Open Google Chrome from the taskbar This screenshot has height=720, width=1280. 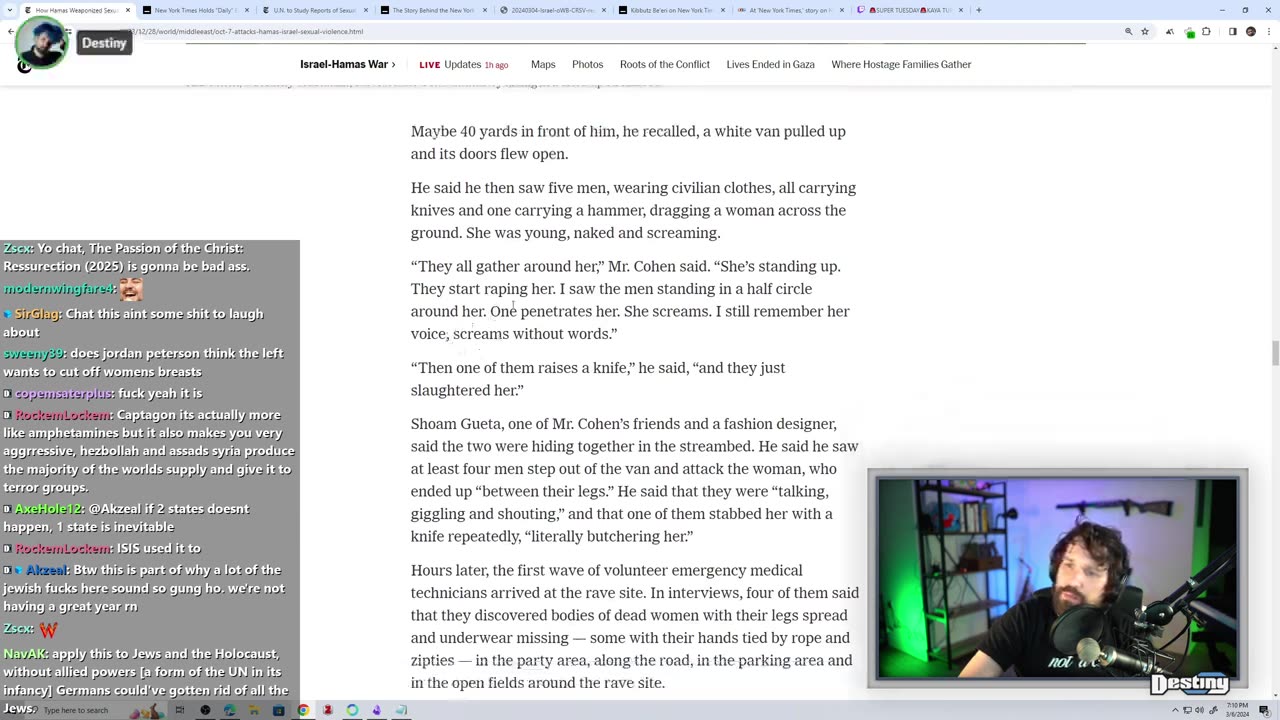click(x=303, y=710)
